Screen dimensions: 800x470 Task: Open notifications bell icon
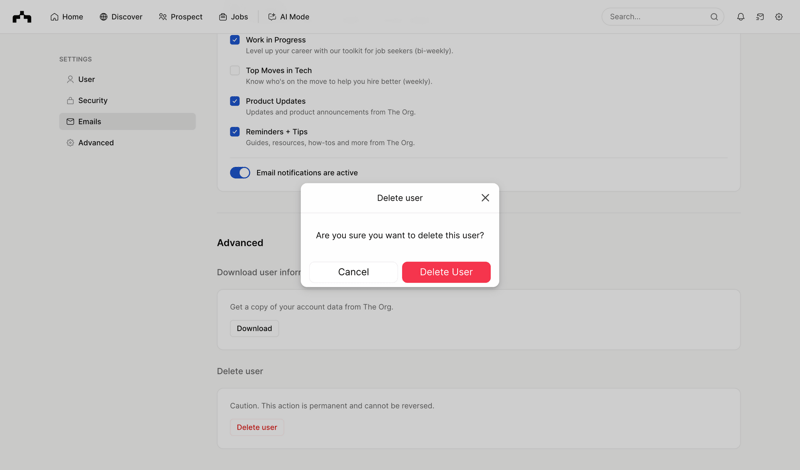pyautogui.click(x=740, y=17)
